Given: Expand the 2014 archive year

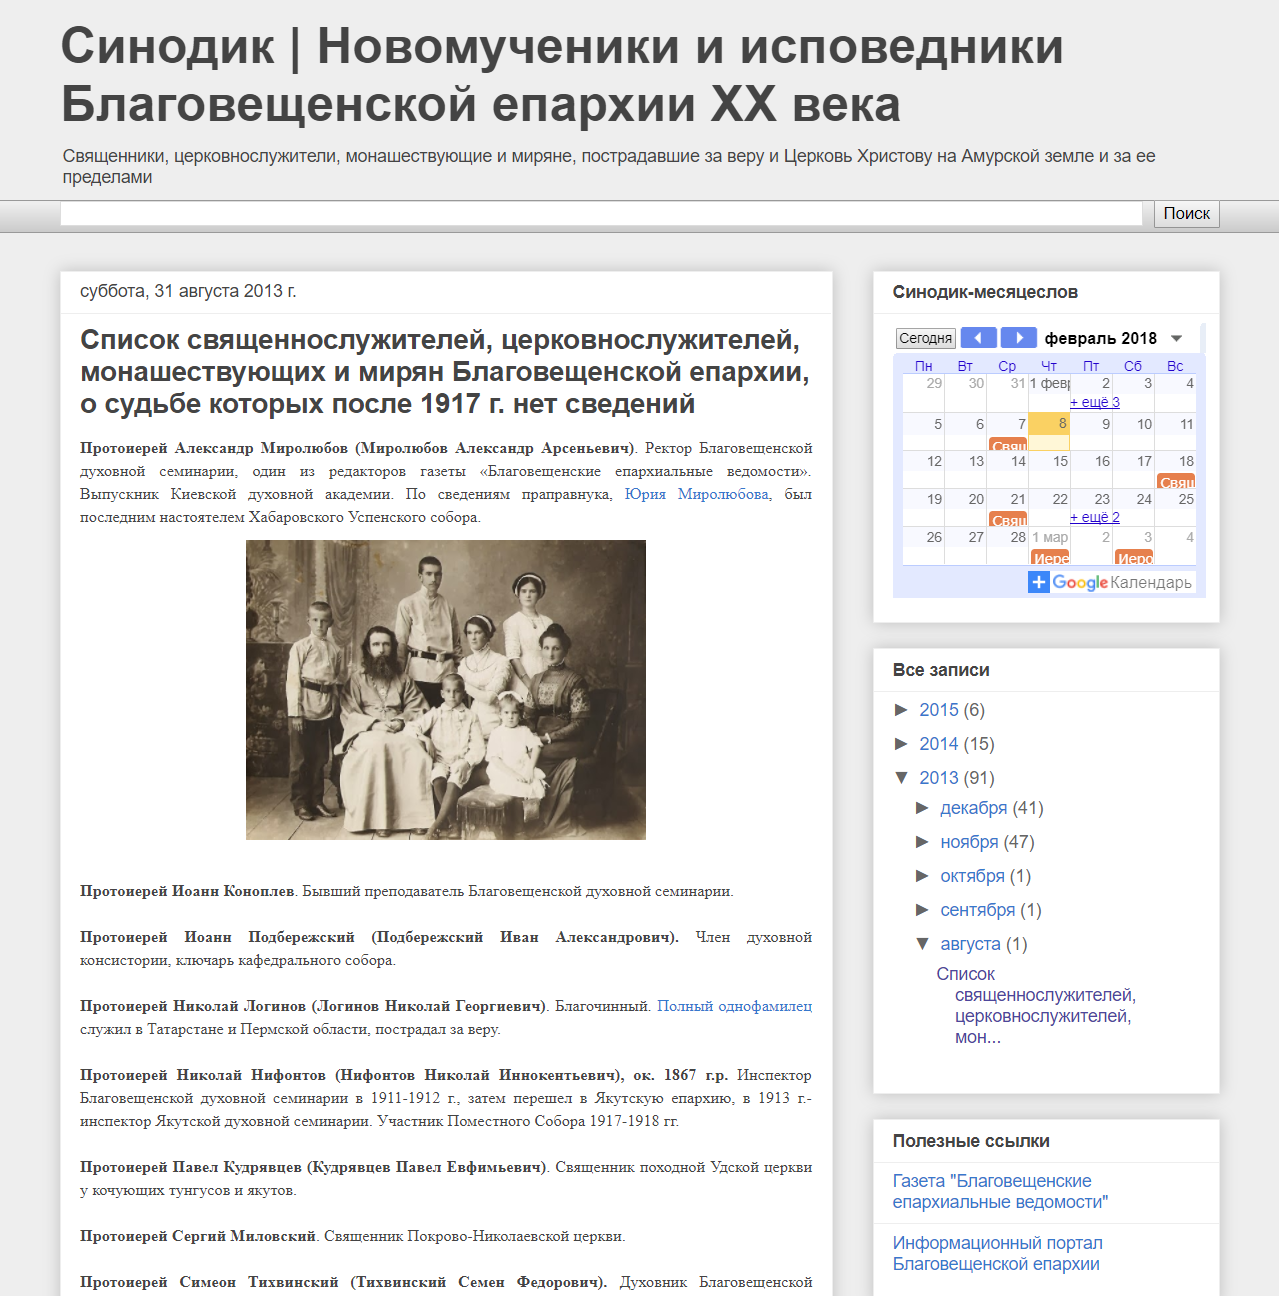Looking at the screenshot, I should [901, 744].
